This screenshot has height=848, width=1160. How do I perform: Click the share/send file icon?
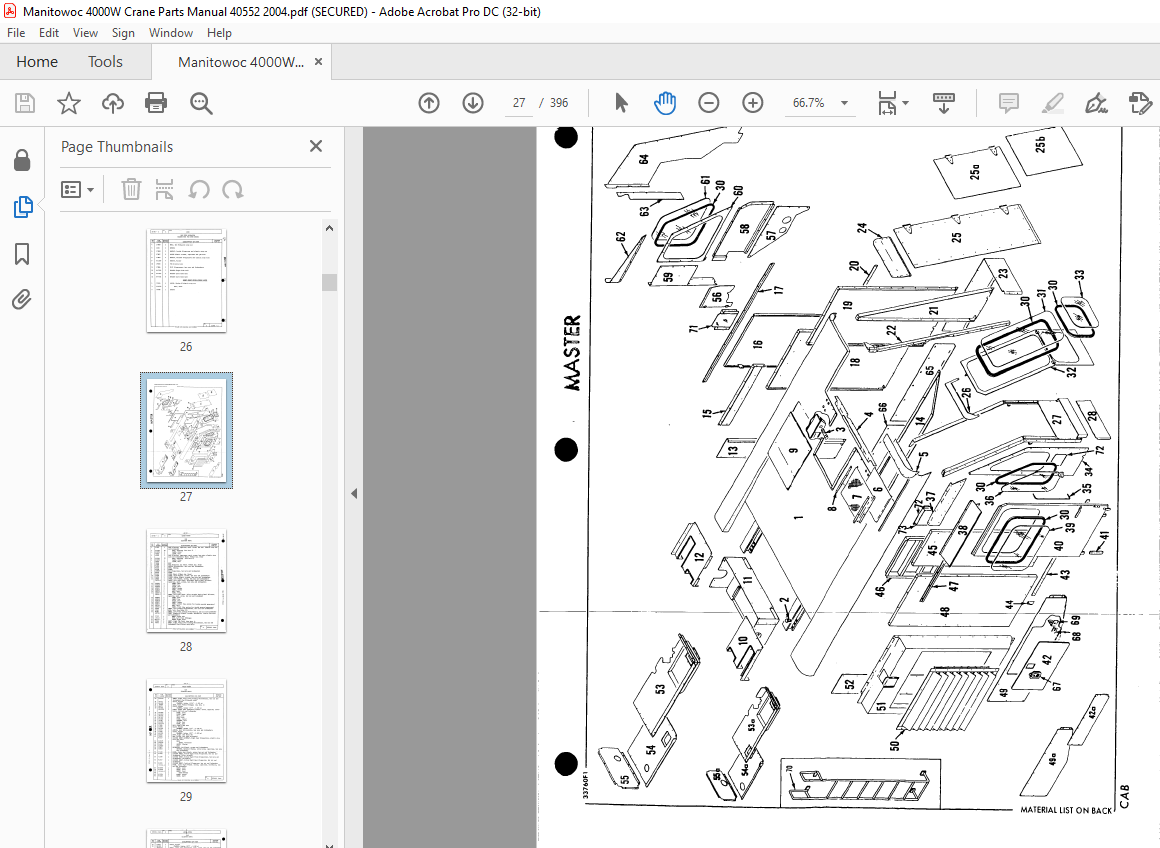pyautogui.click(x=1140, y=103)
